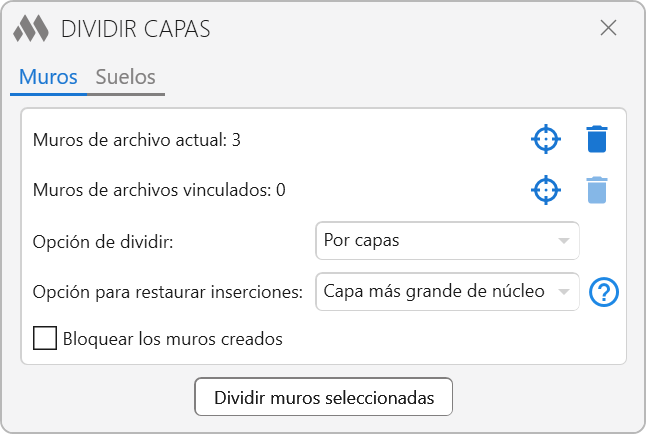The width and height of the screenshot is (646, 434).
Task: Switch to the Muros tab
Action: [48, 77]
